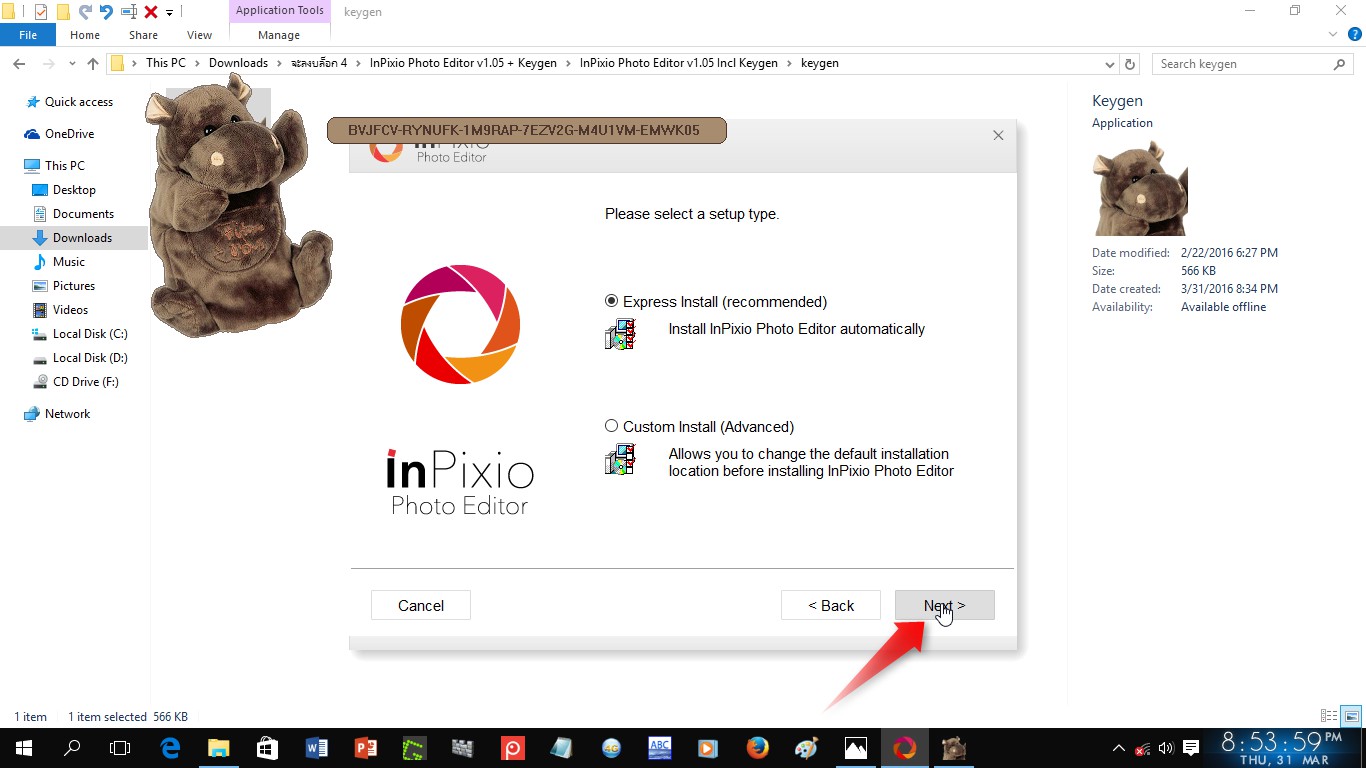Go back with the Explorer back arrow

point(19,64)
